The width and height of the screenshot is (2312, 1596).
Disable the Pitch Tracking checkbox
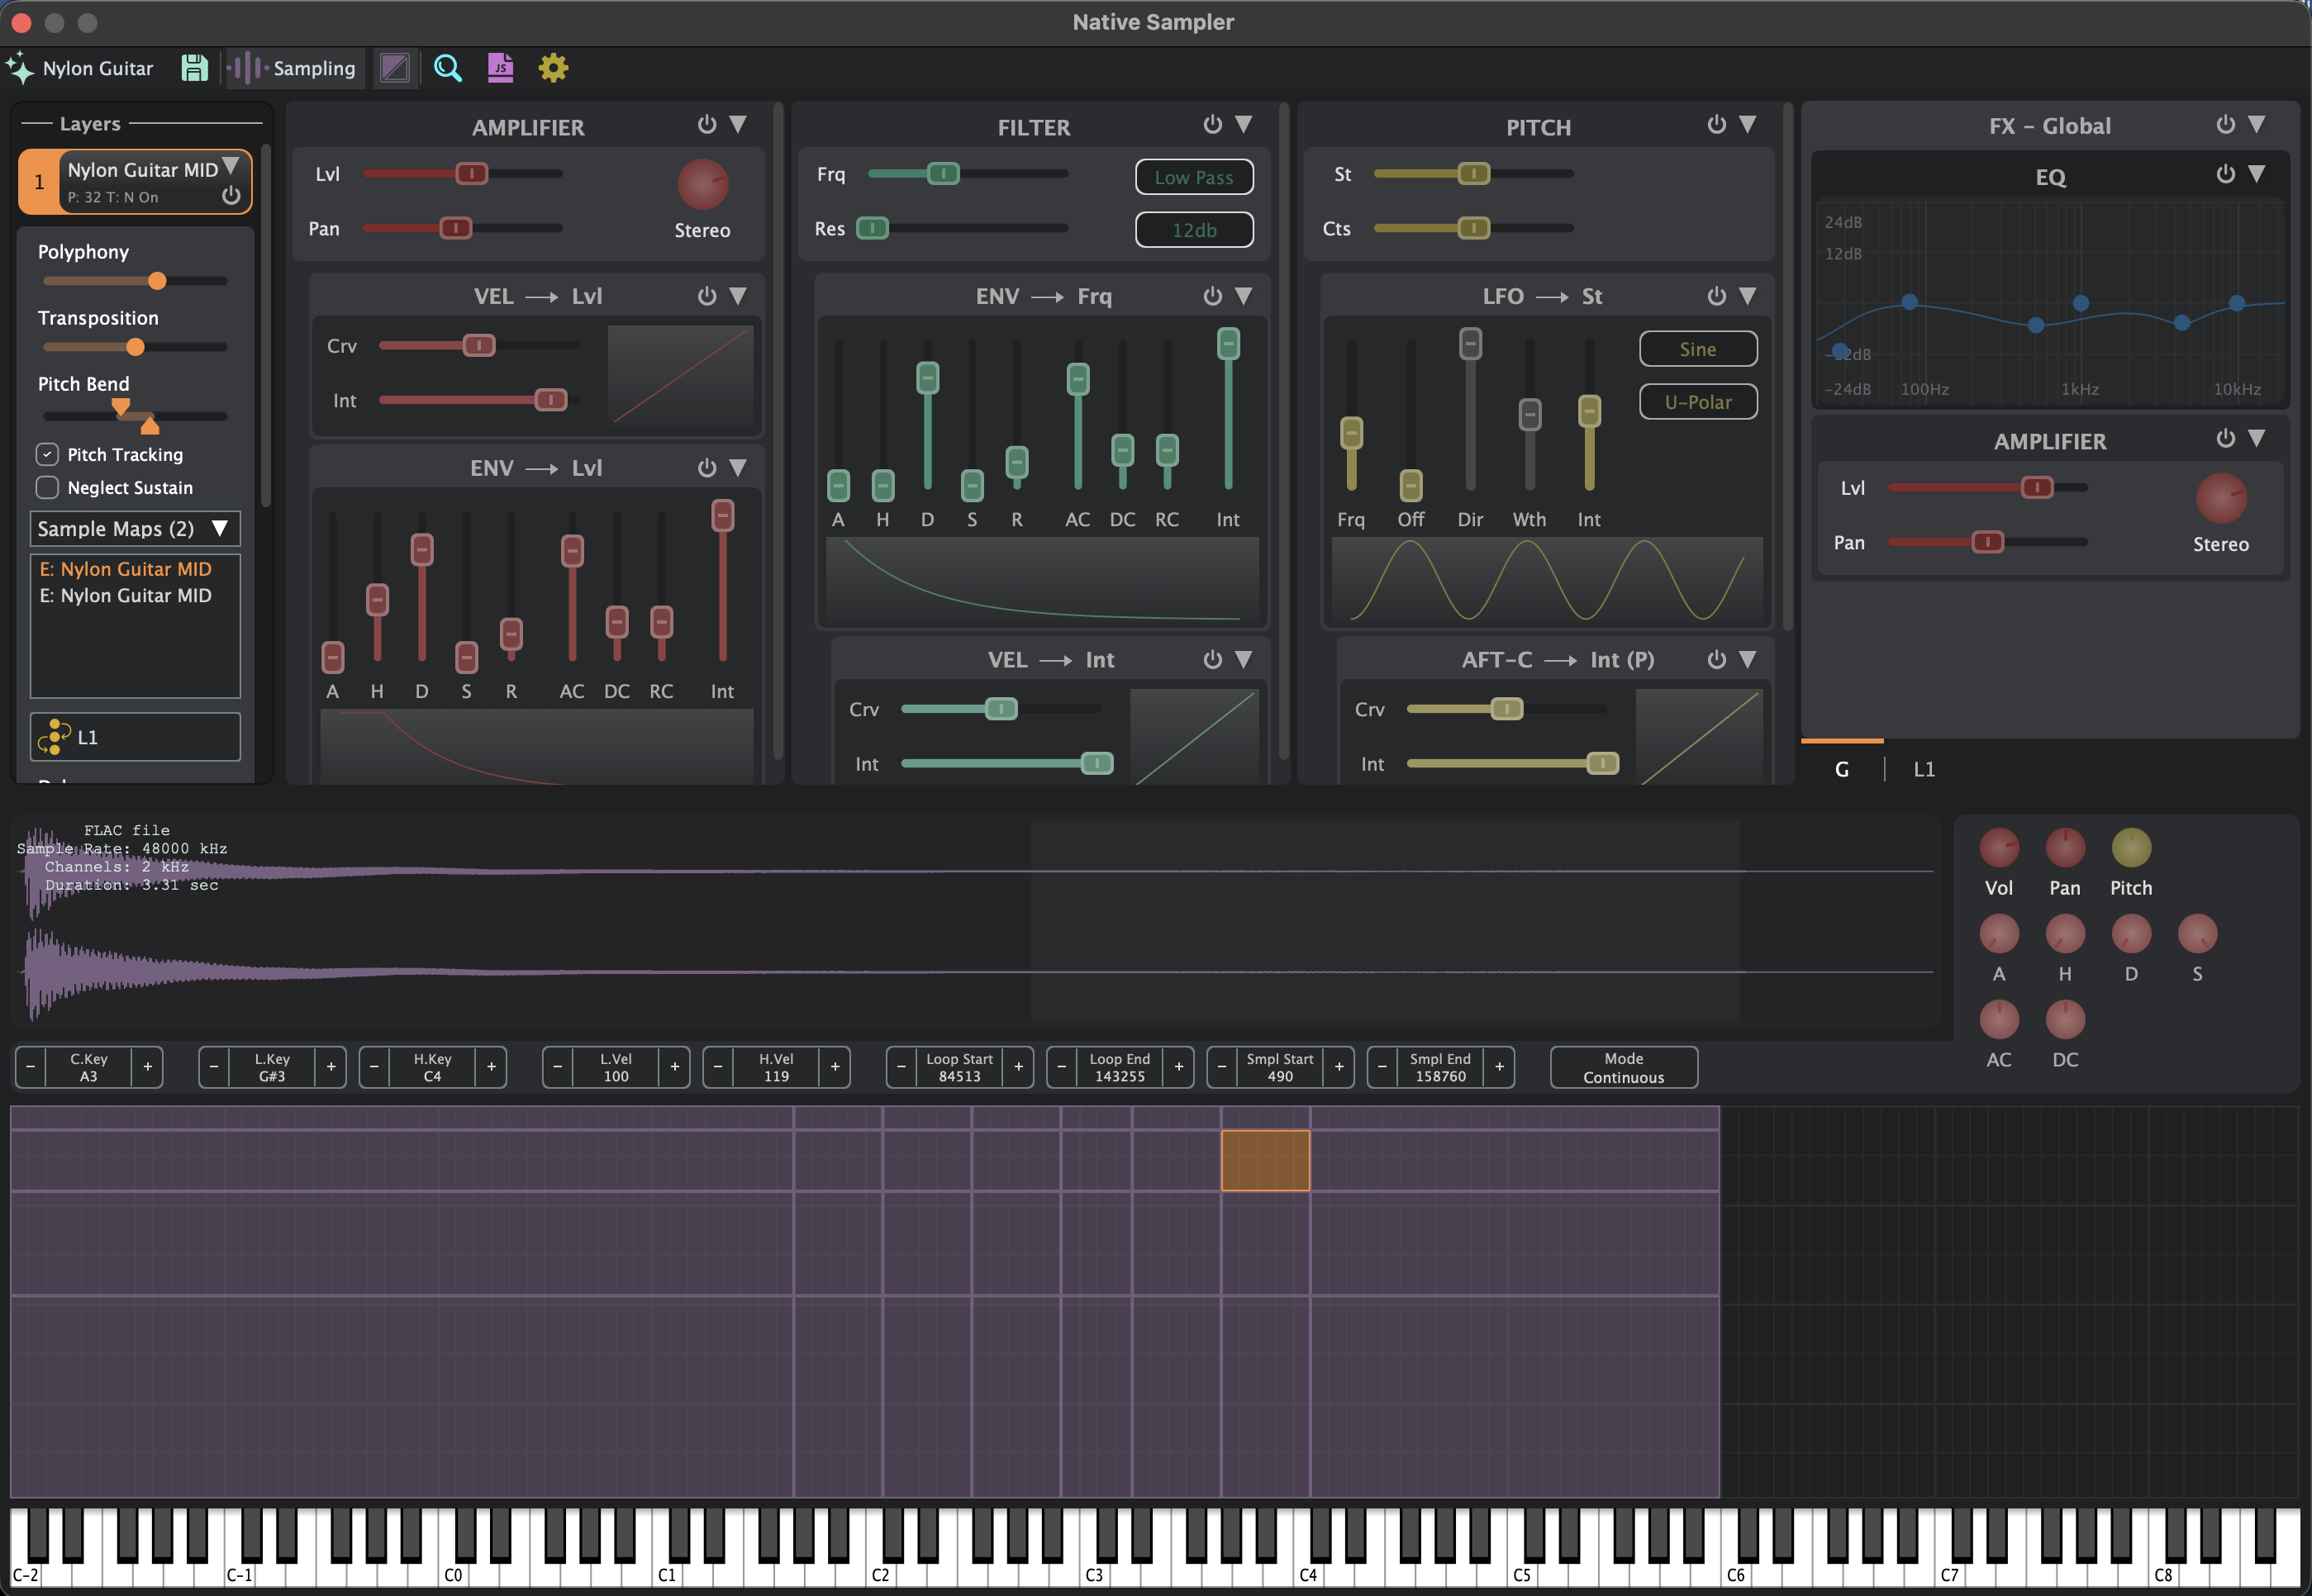(47, 454)
